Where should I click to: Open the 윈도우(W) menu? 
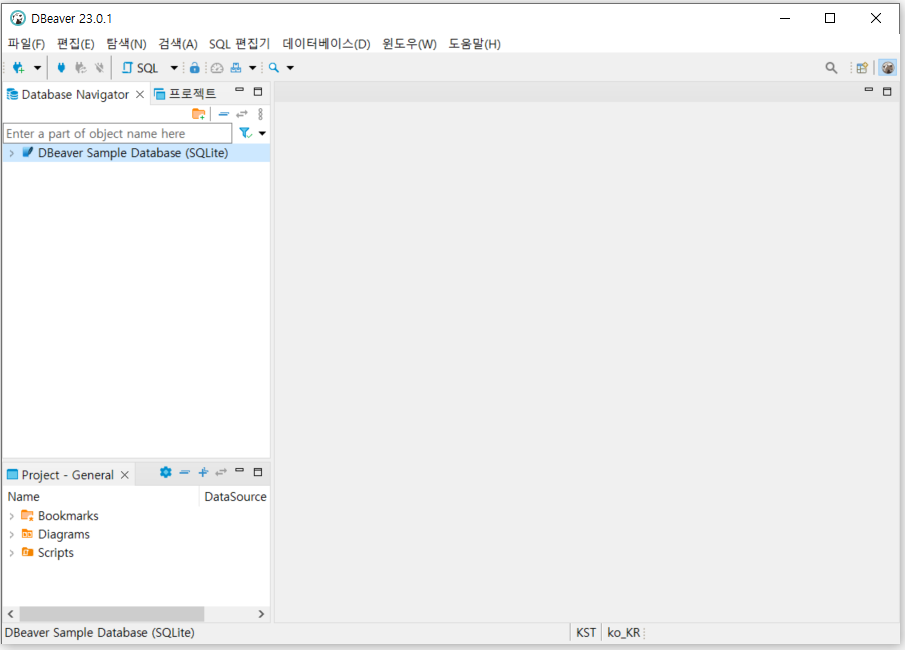(x=409, y=44)
